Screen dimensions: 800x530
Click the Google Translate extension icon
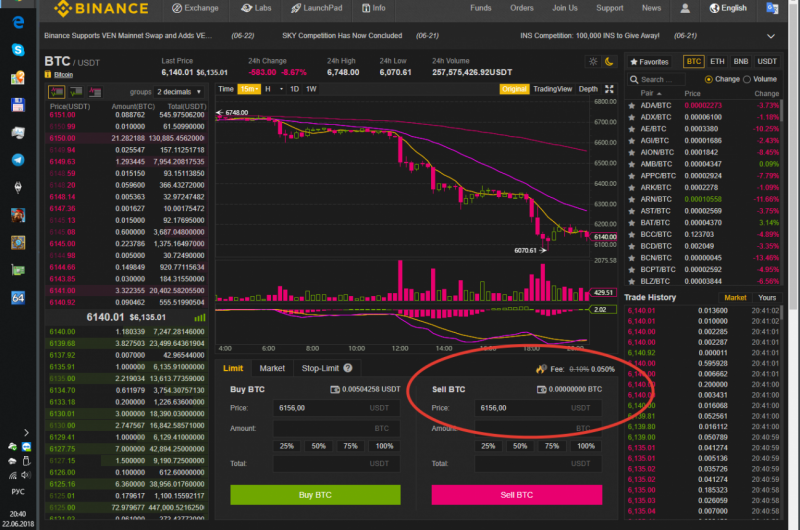(x=772, y=8)
